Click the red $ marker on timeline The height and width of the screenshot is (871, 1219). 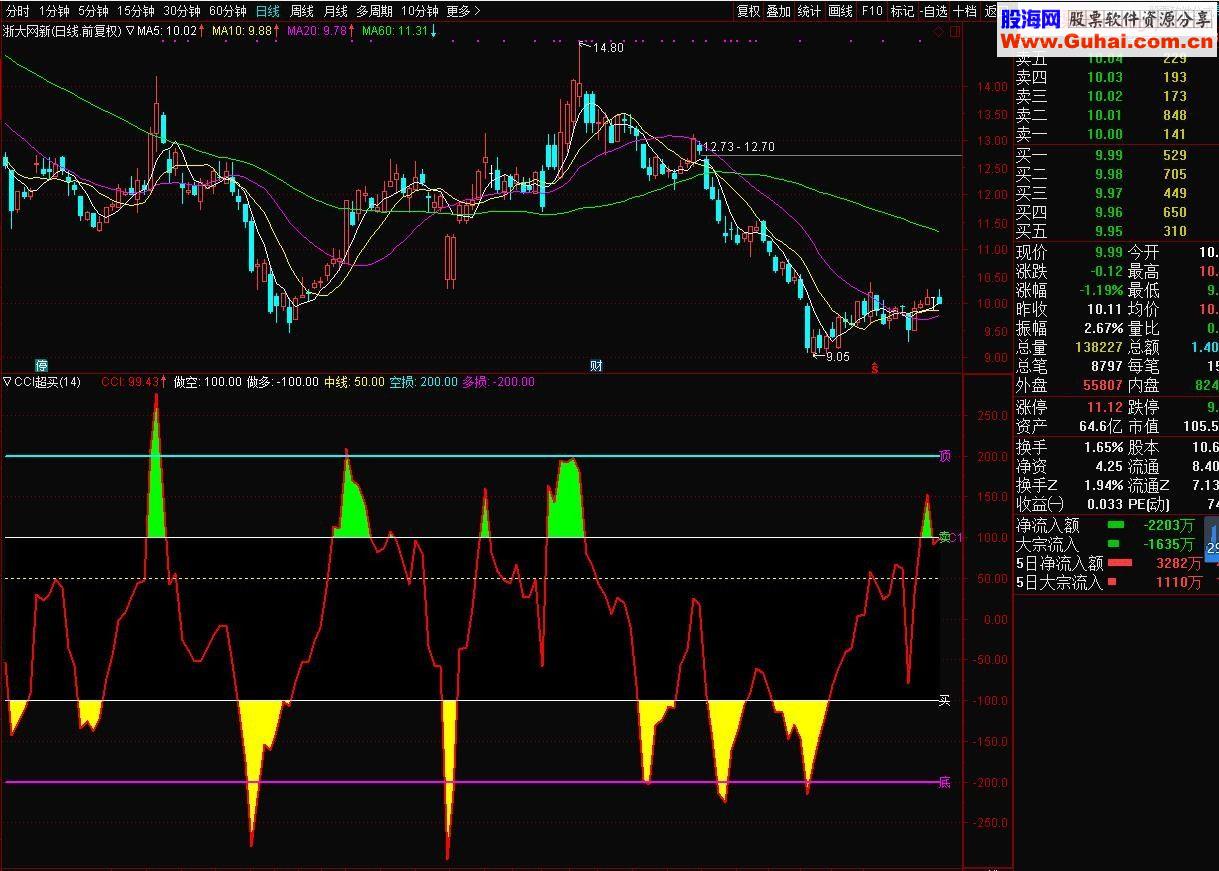875,367
